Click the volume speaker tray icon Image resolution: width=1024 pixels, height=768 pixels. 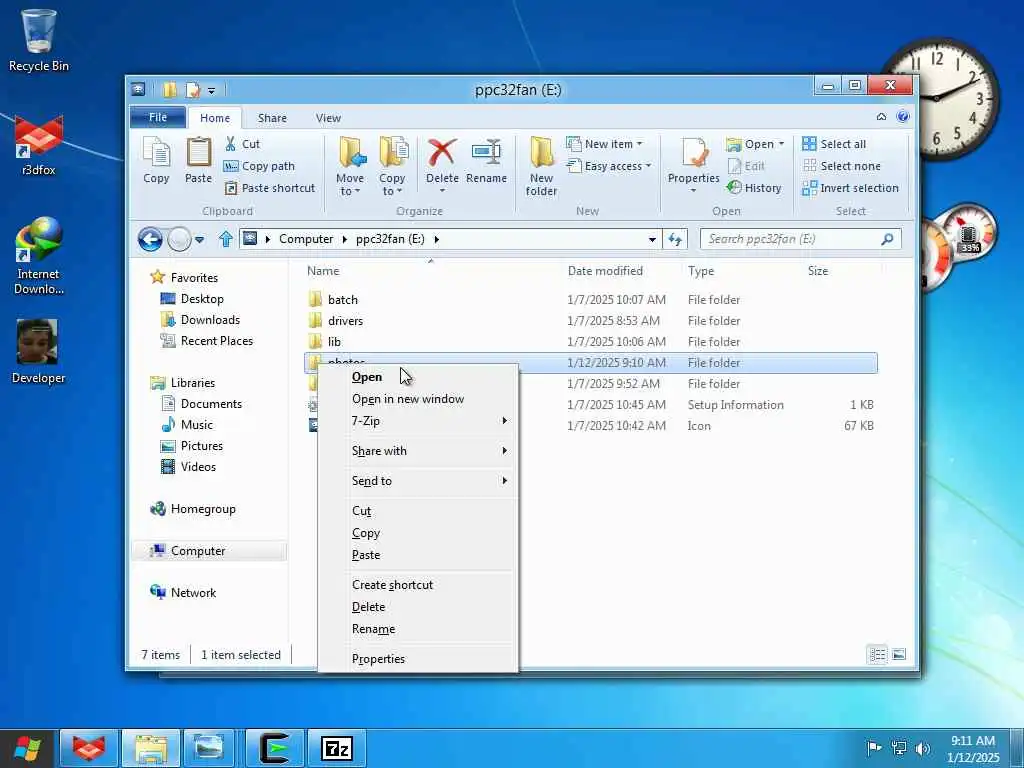click(923, 748)
